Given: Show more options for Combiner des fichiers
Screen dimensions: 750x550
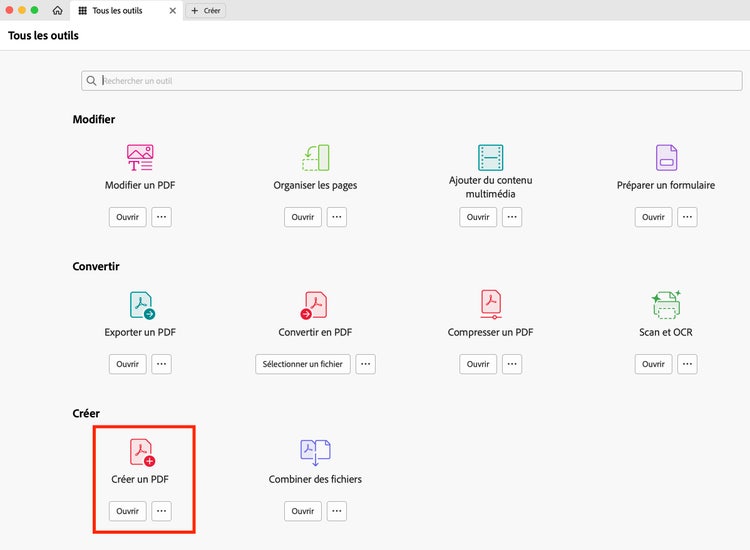Looking at the screenshot, I should pyautogui.click(x=337, y=511).
